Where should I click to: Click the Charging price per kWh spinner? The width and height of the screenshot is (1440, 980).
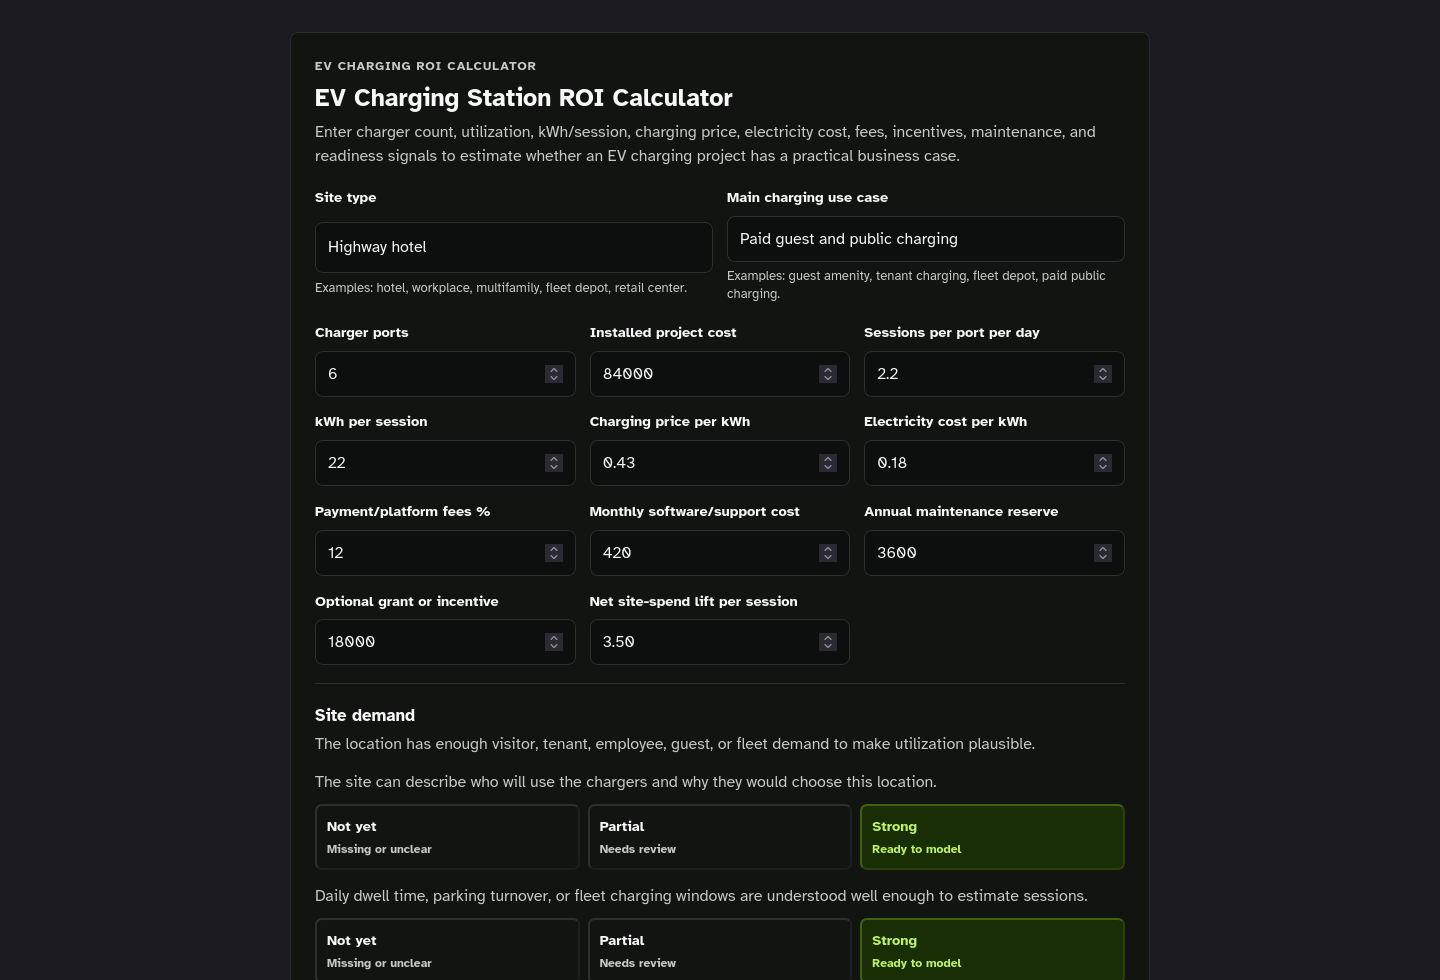pos(828,463)
